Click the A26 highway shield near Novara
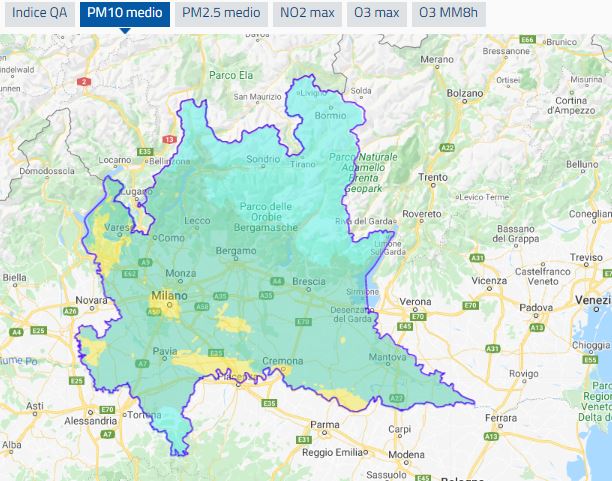 [x=70, y=310]
